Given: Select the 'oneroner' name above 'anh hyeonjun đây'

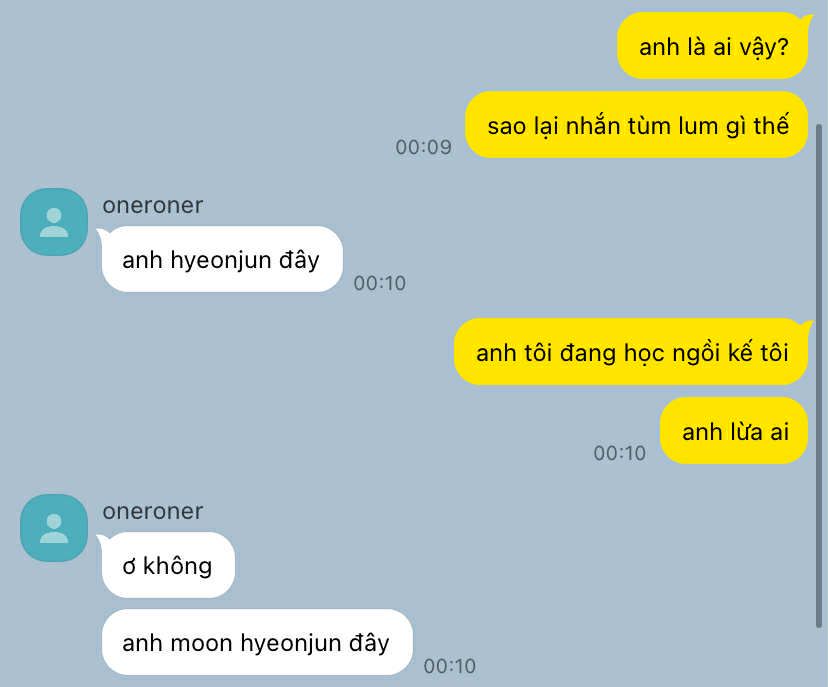Looking at the screenshot, I should click(x=153, y=205).
